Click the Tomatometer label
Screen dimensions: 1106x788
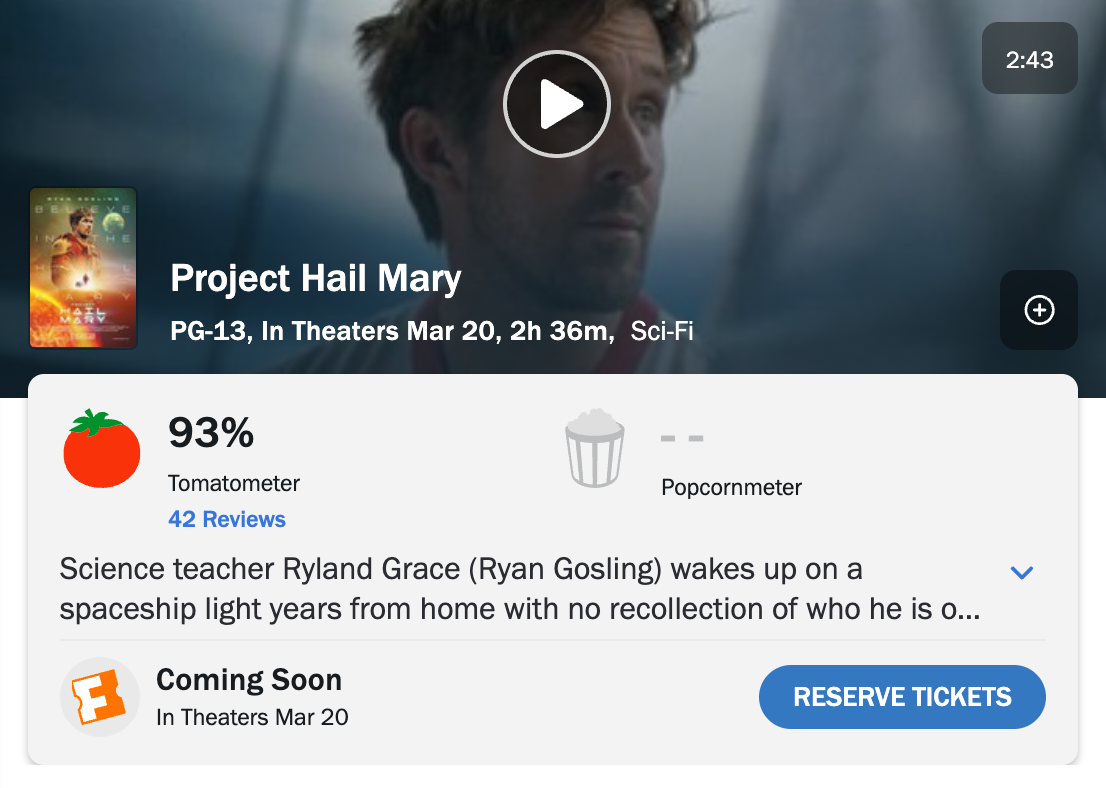[x=234, y=483]
